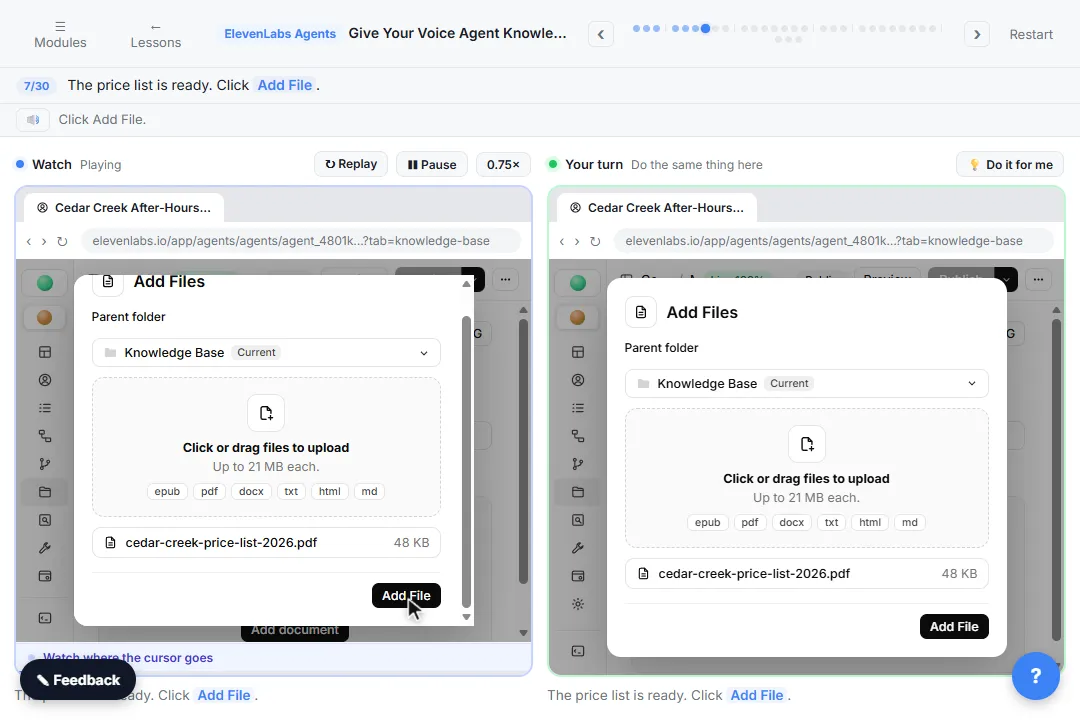Go to the next lesson step chevron
This screenshot has width=1080, height=720.
[x=977, y=34]
